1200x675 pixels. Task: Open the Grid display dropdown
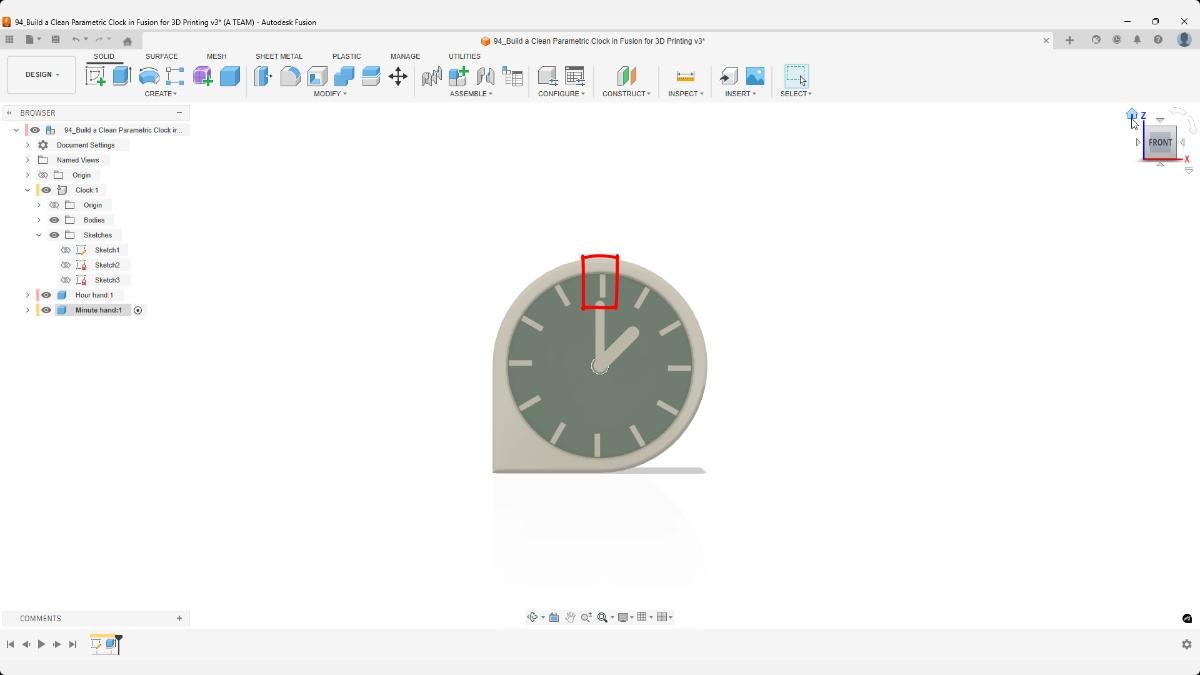652,617
